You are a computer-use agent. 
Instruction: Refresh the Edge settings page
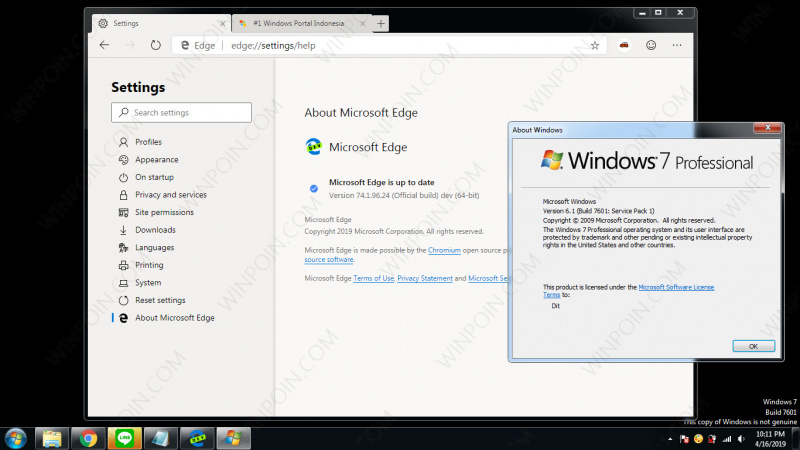[156, 45]
